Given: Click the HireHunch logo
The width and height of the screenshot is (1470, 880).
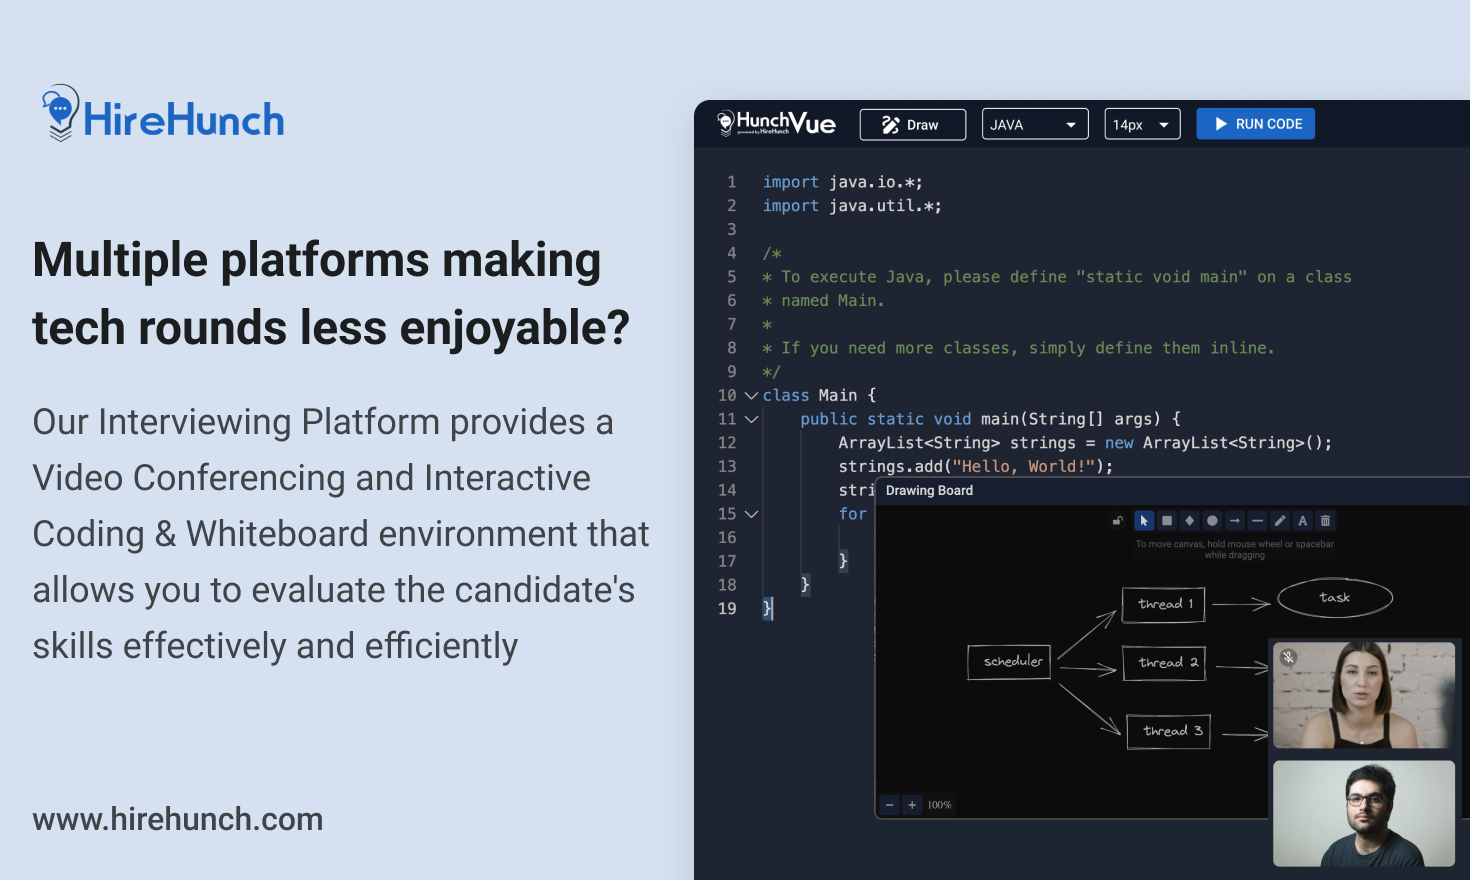Looking at the screenshot, I should pyautogui.click(x=163, y=113).
